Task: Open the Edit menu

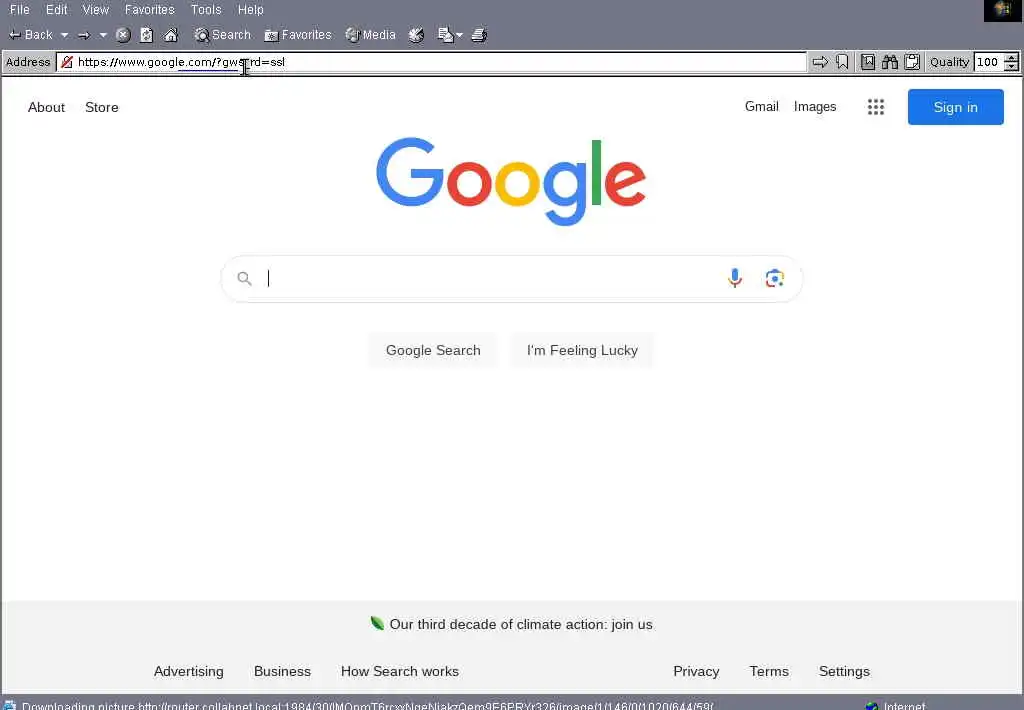Action: (56, 10)
